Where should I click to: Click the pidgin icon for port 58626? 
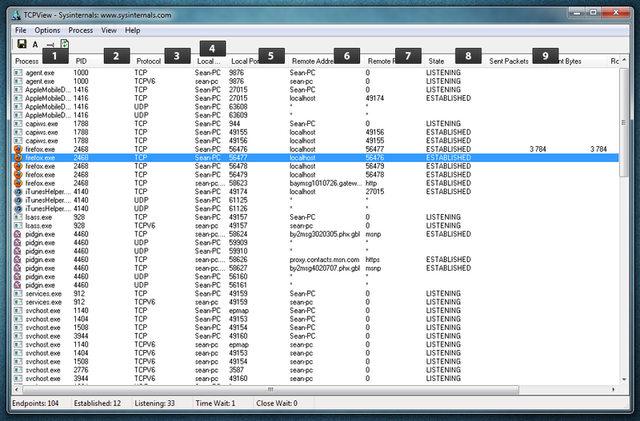pyautogui.click(x=18, y=260)
